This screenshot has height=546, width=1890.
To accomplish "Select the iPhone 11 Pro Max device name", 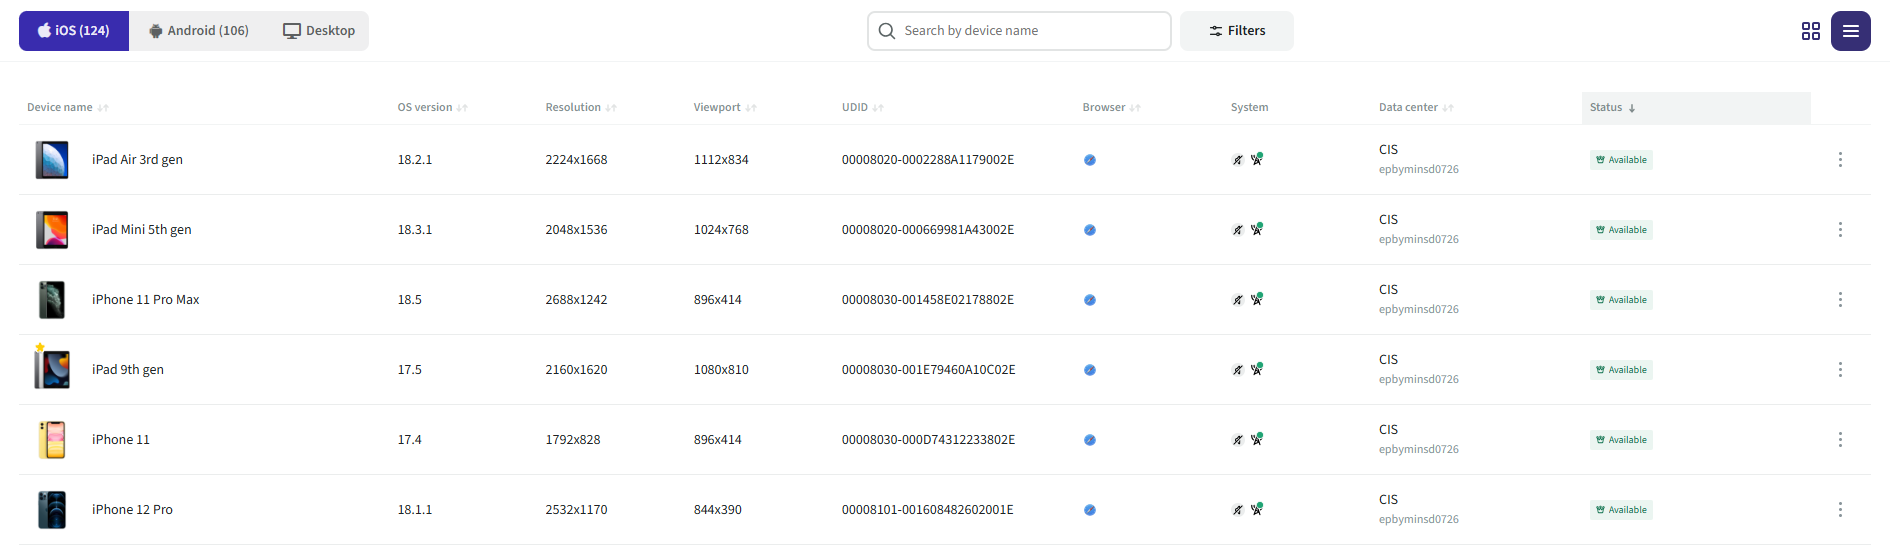I will click(x=145, y=300).
